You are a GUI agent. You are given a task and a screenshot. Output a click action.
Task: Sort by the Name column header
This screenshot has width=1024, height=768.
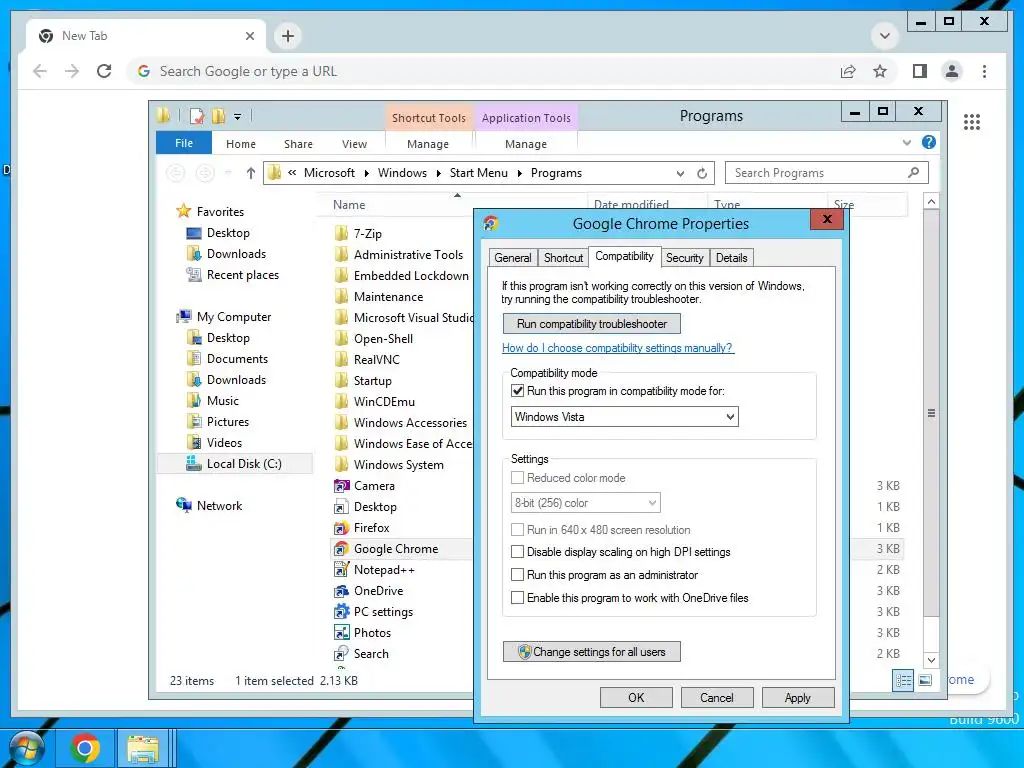(x=451, y=205)
